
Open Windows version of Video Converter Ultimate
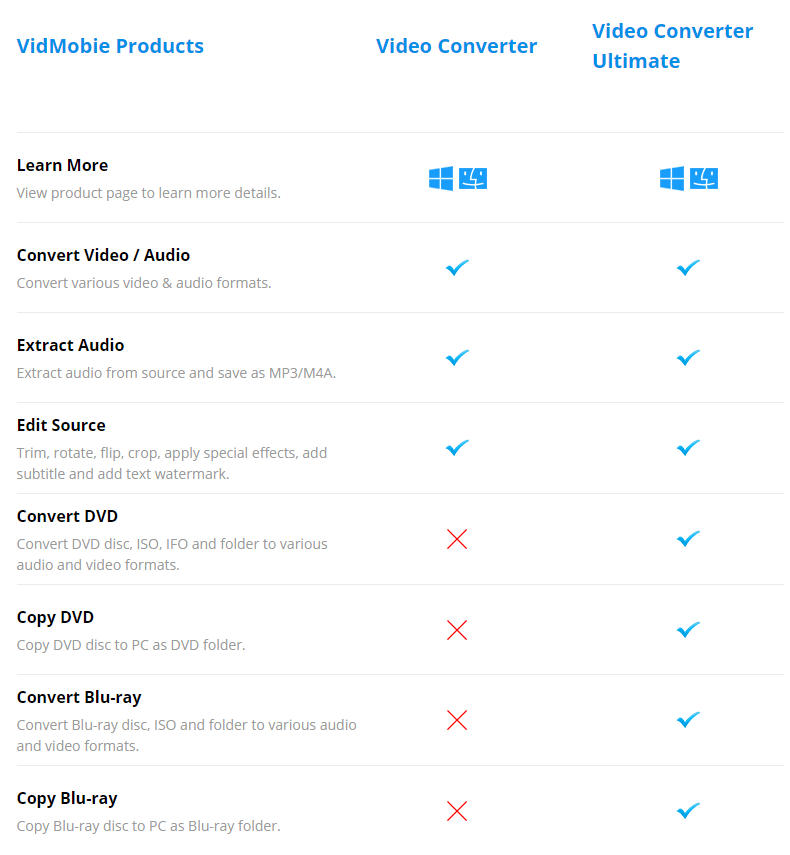(x=672, y=178)
